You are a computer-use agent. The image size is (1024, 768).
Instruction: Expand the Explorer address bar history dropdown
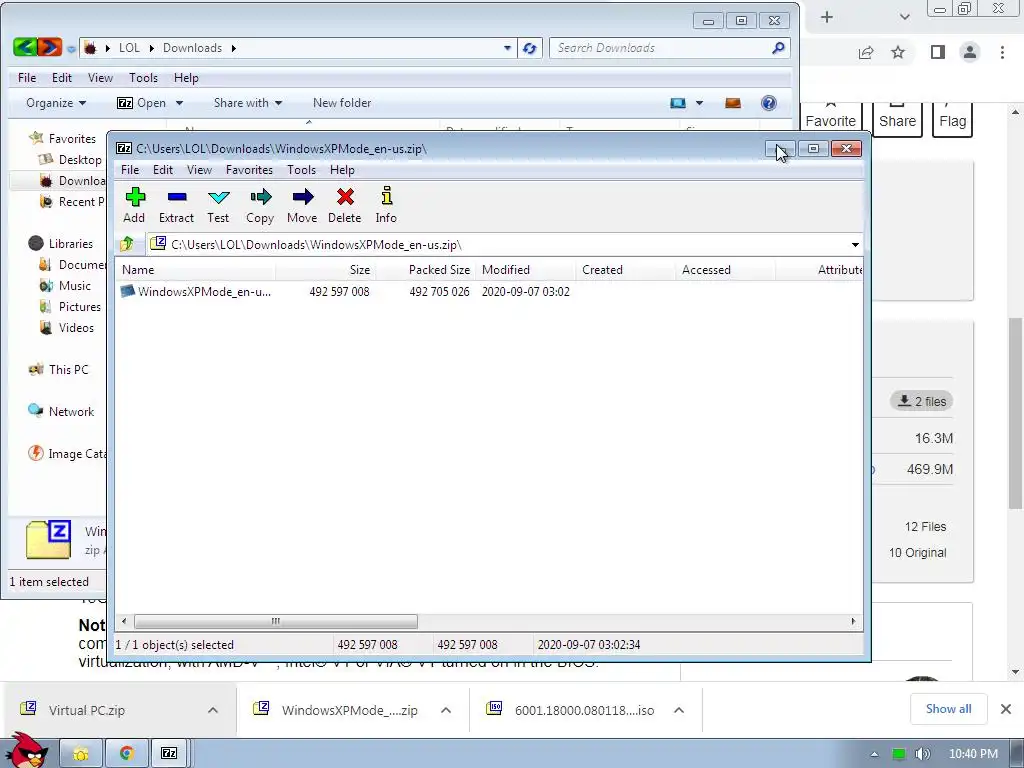point(507,48)
